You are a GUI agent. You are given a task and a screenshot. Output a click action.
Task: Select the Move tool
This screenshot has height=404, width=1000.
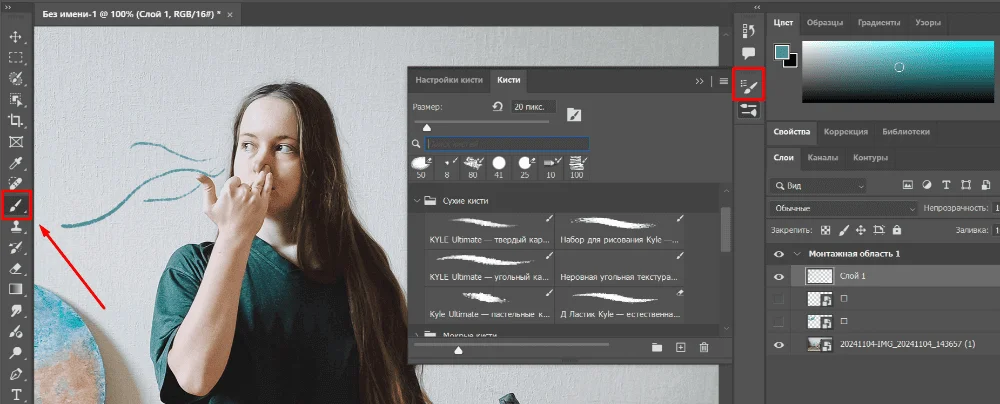click(16, 37)
